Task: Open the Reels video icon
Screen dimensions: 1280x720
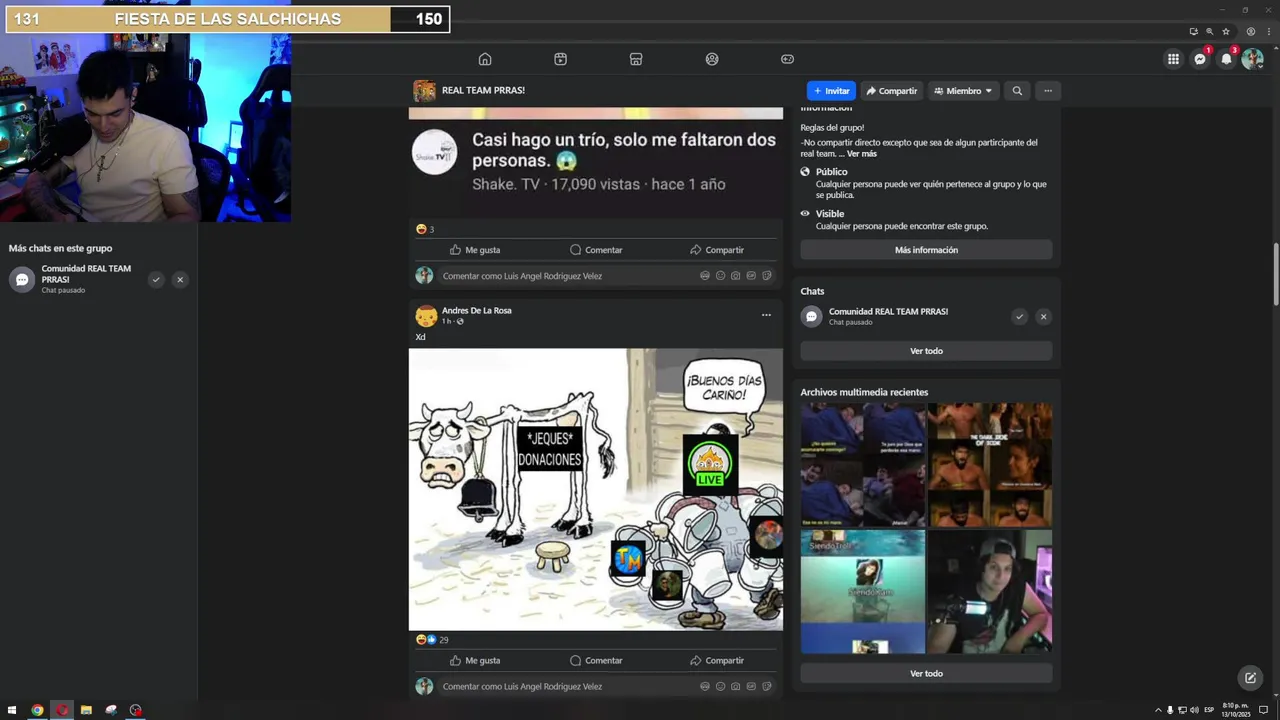Action: click(x=560, y=59)
